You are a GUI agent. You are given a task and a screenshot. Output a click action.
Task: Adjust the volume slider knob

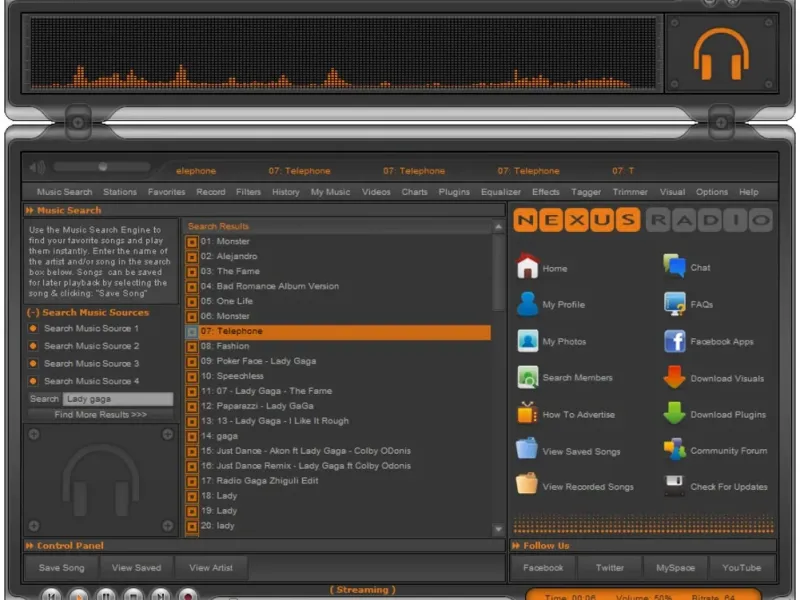pyautogui.click(x=103, y=167)
